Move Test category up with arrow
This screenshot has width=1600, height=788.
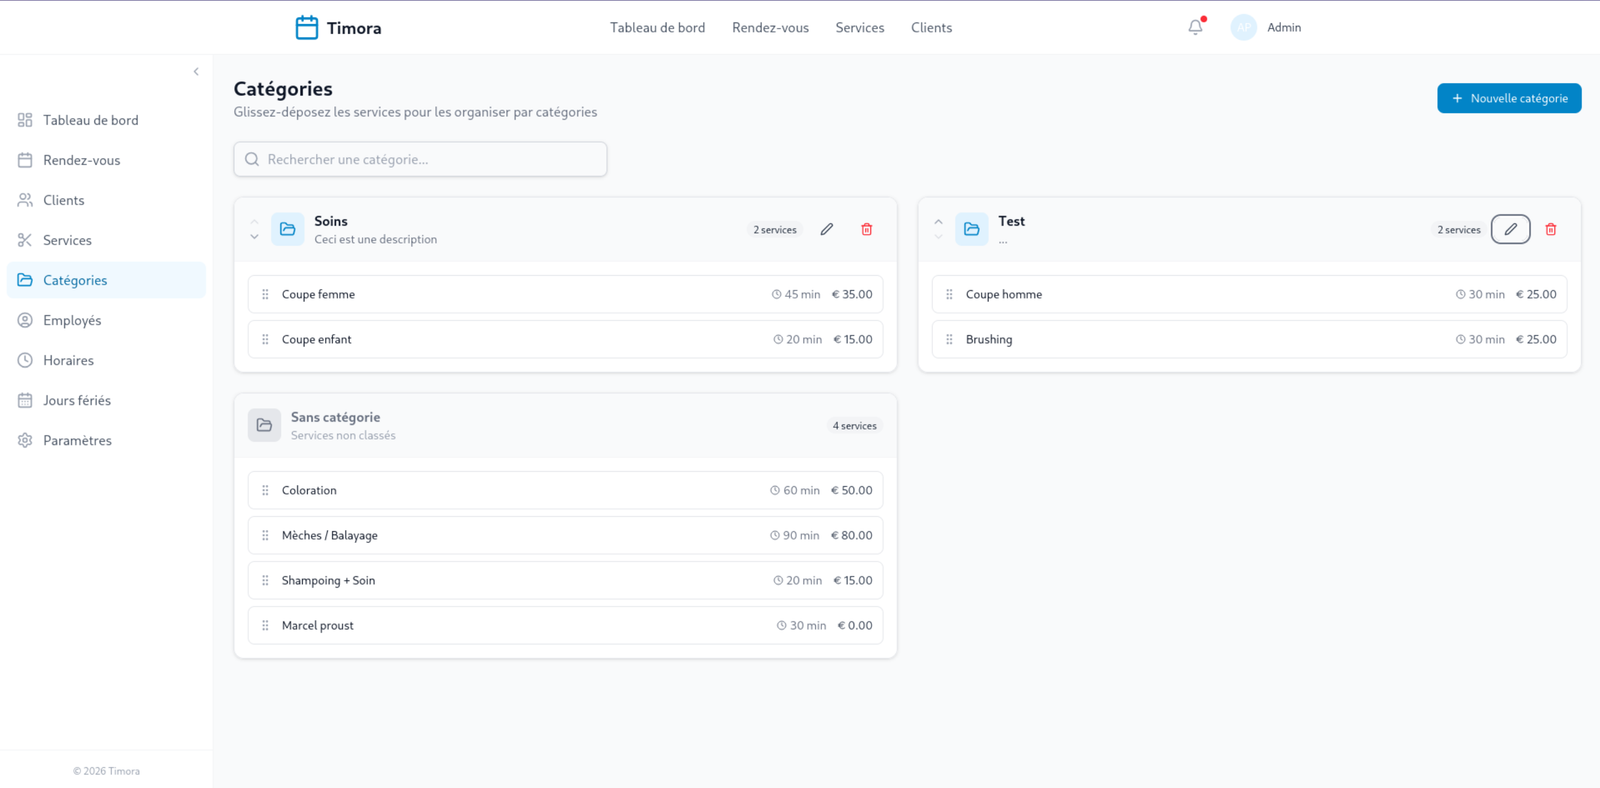point(938,222)
